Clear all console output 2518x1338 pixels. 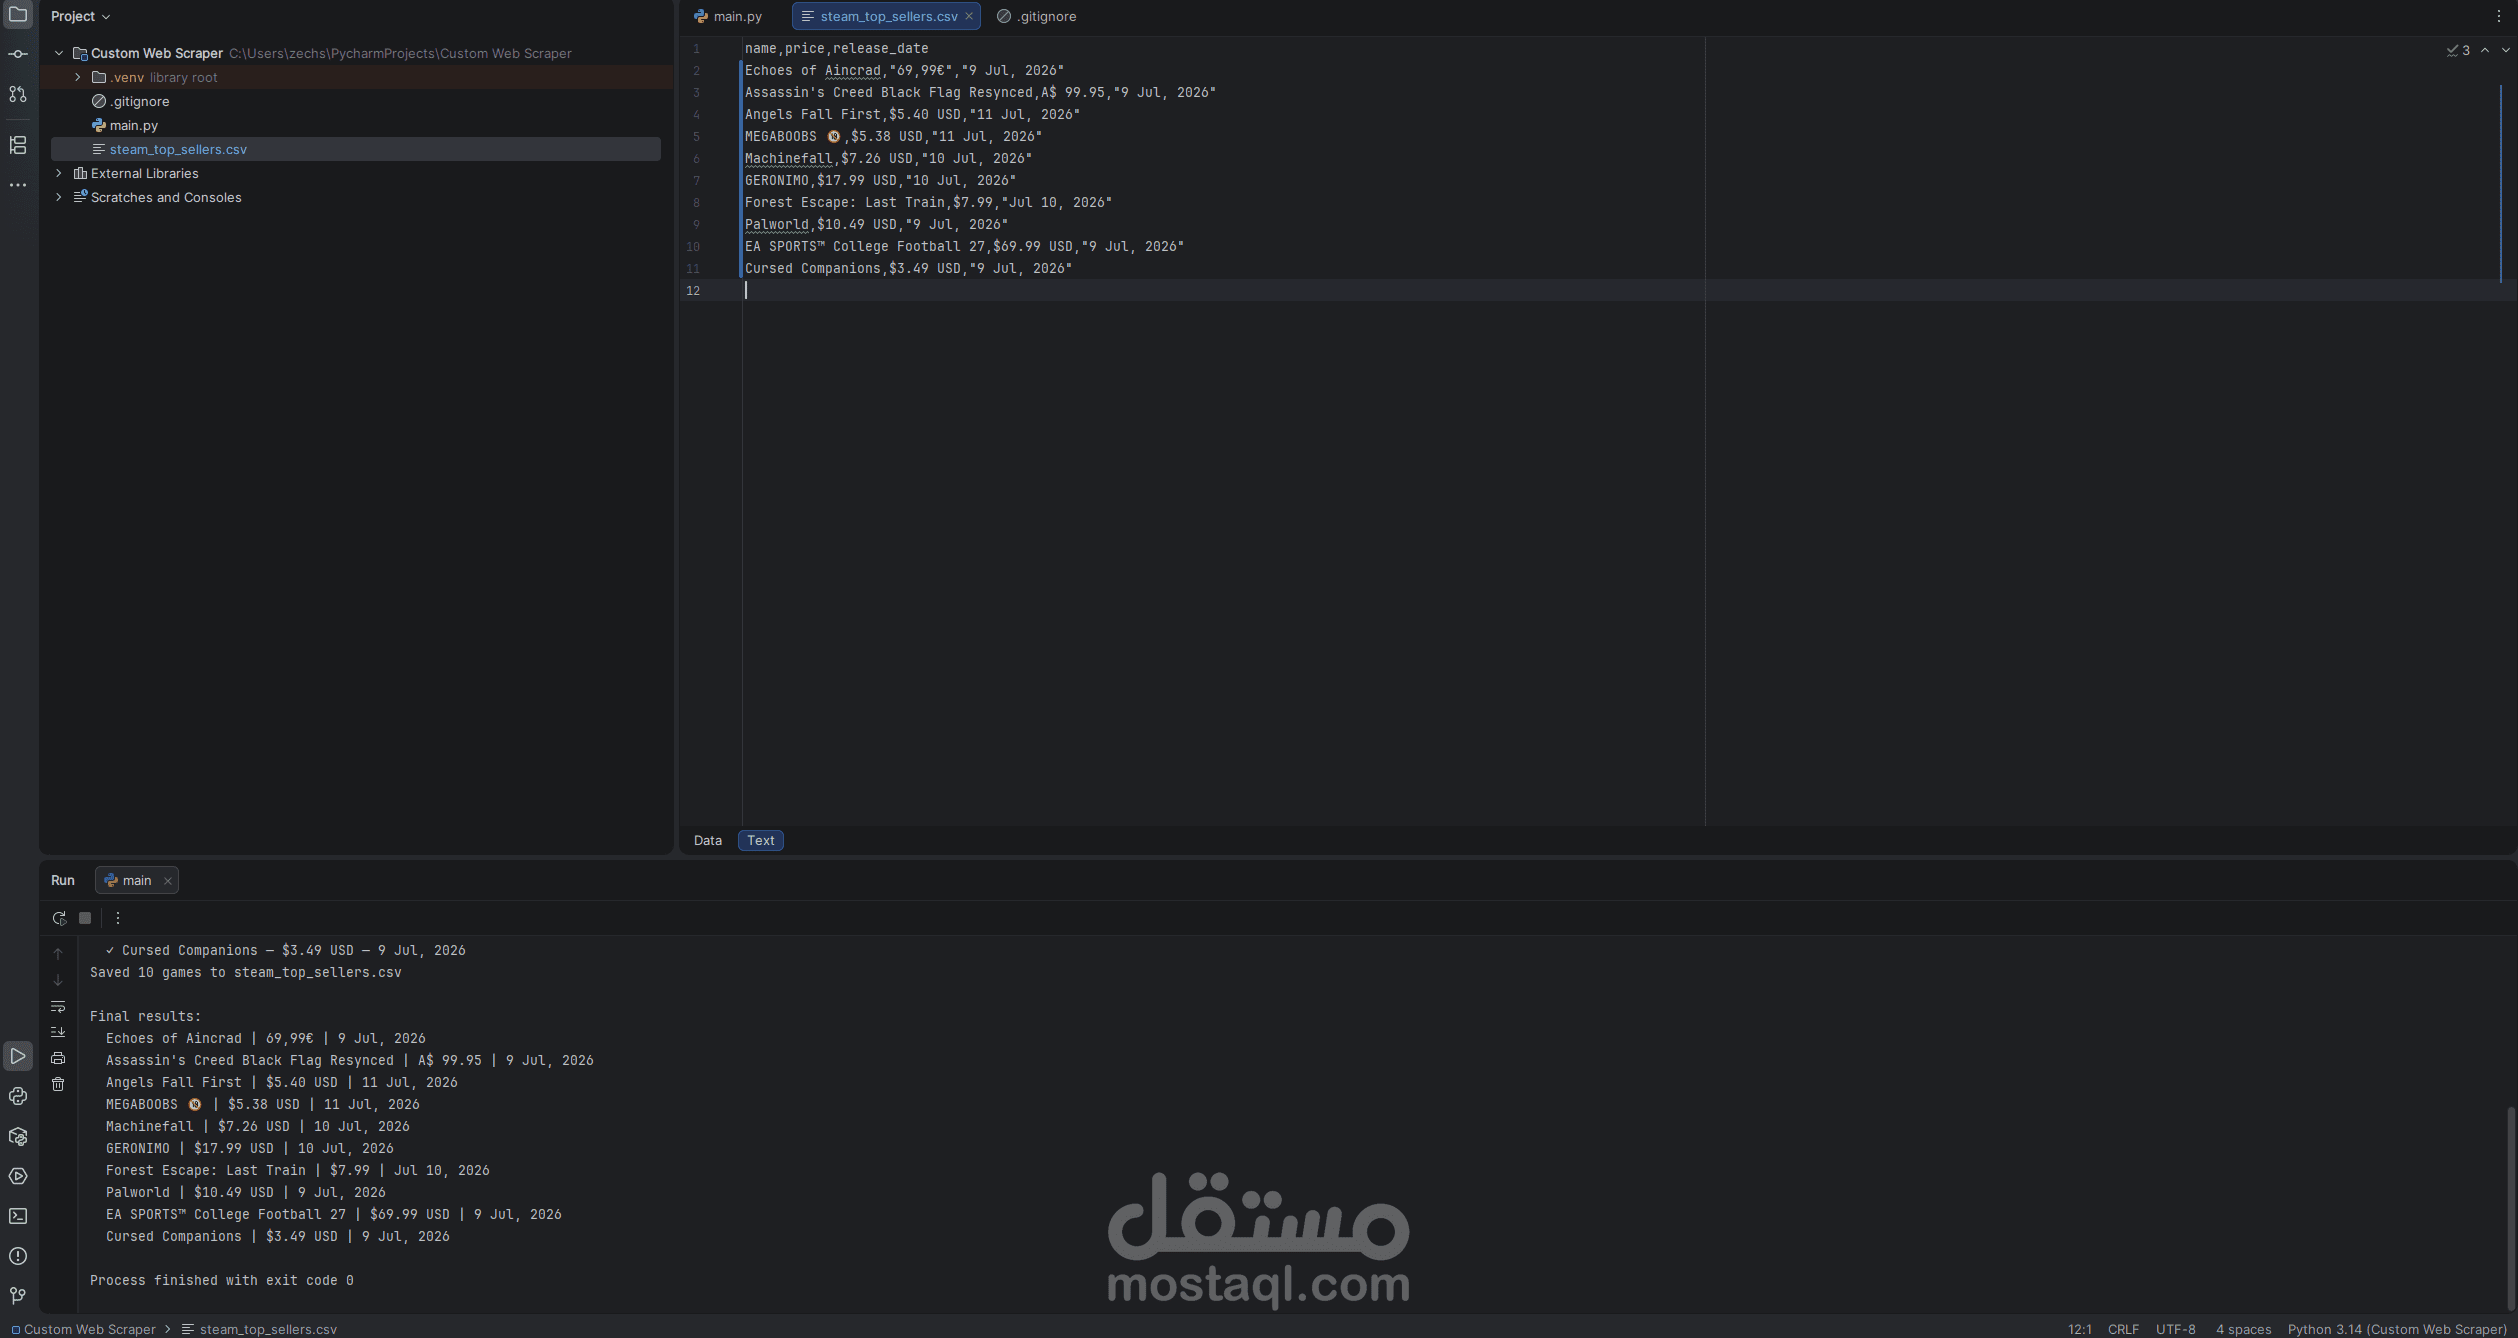58,1084
